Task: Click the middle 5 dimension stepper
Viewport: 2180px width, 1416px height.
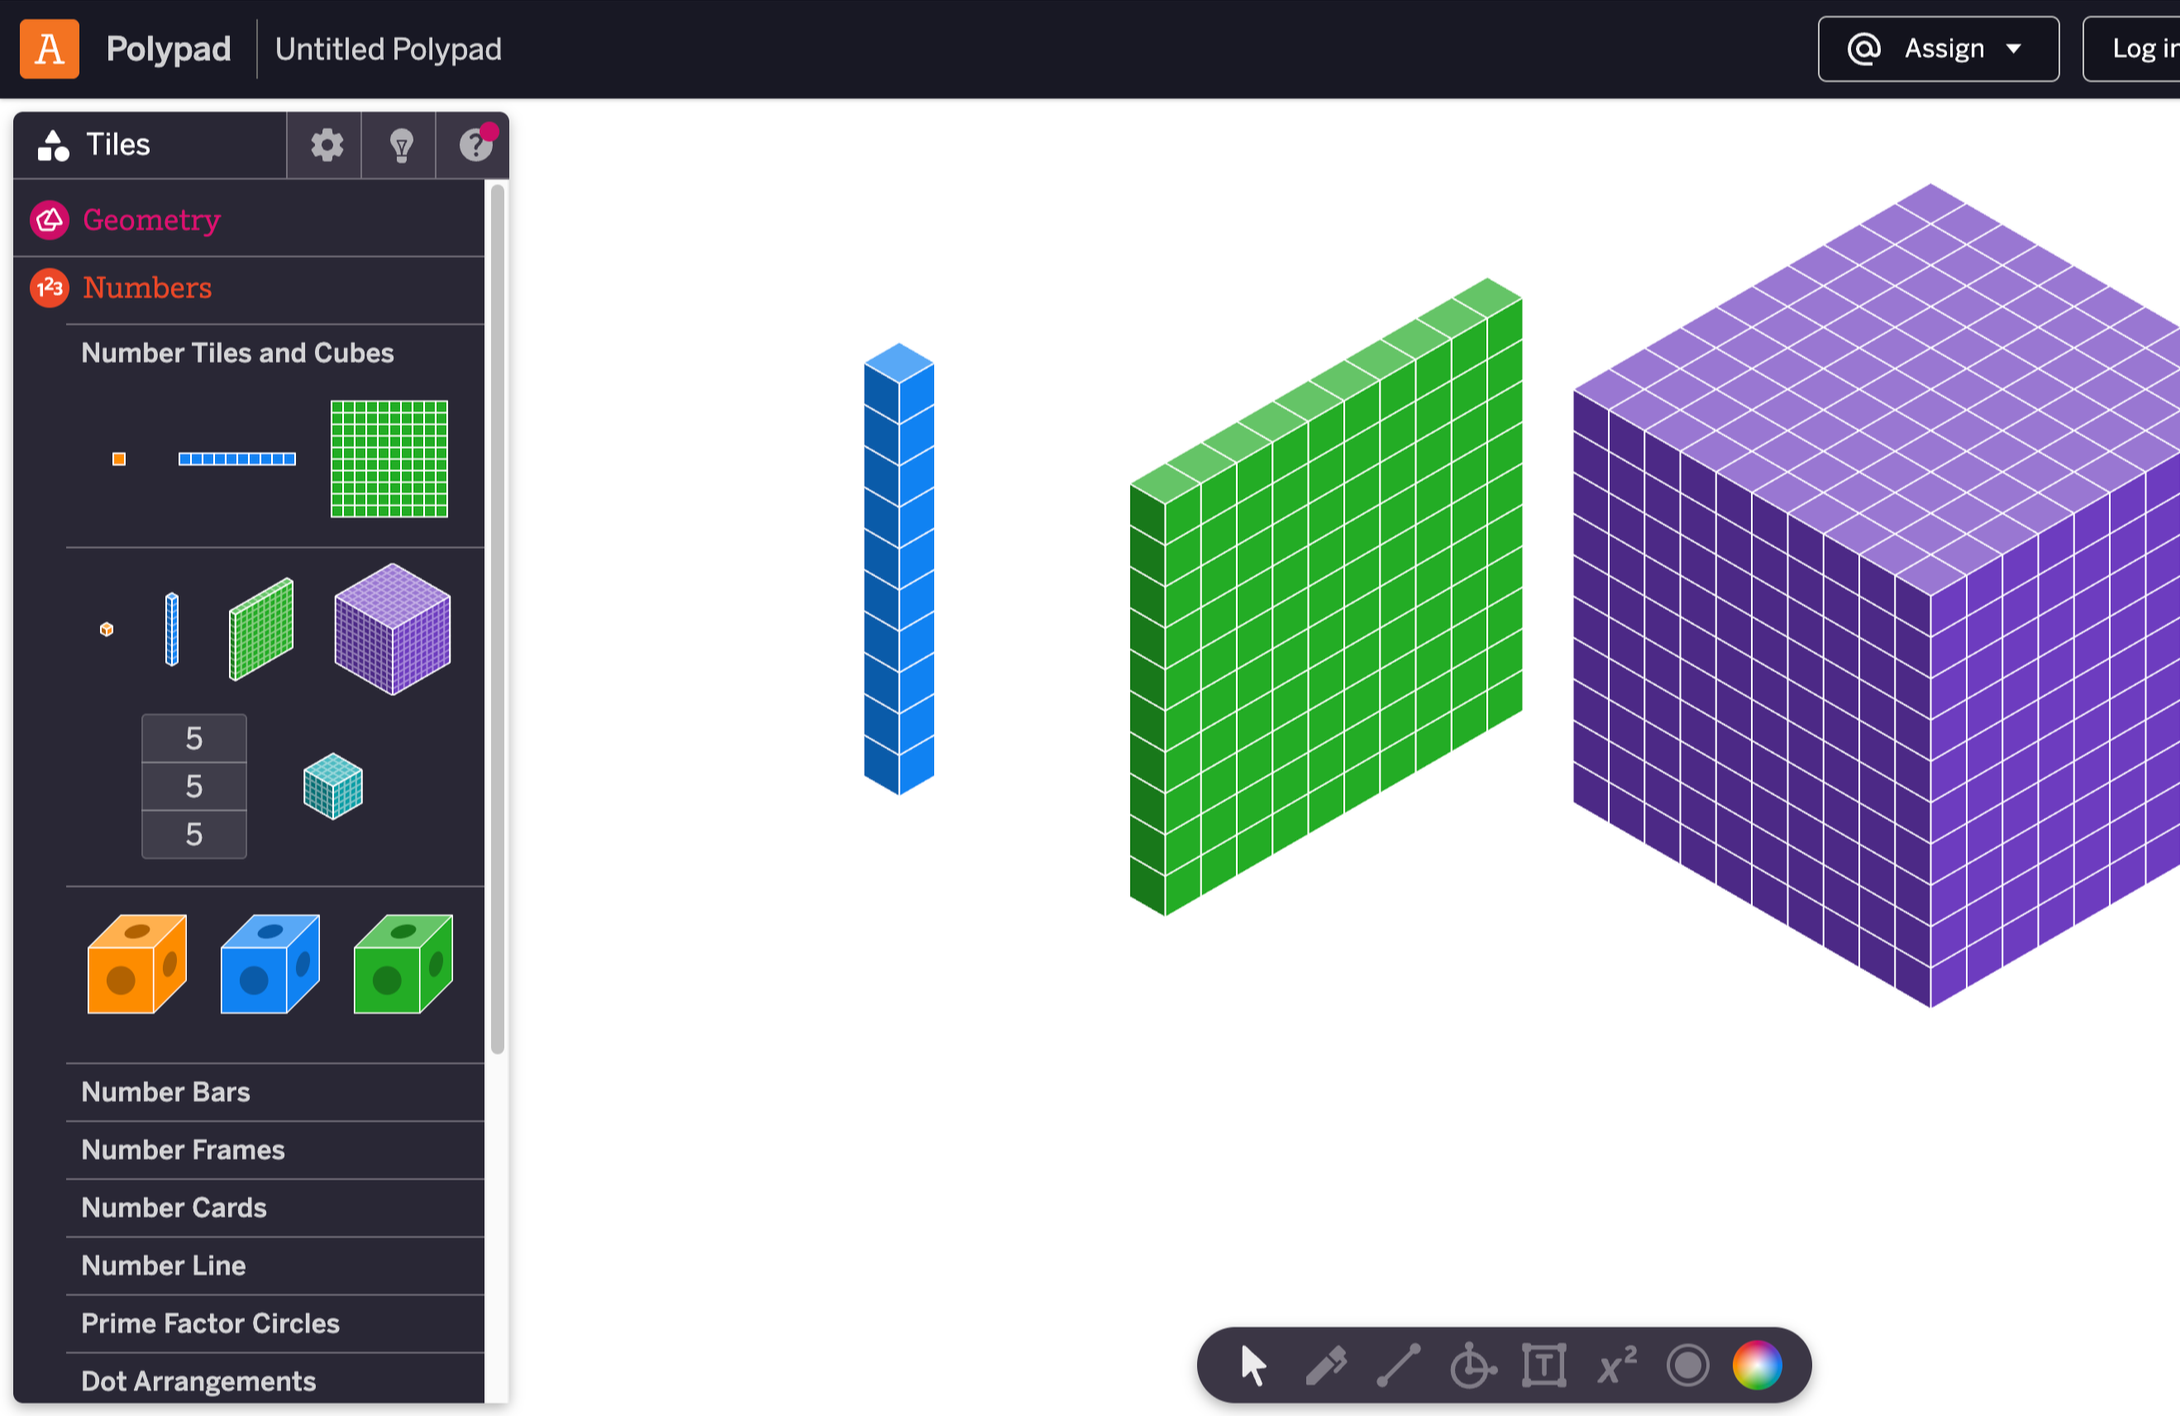Action: click(x=194, y=787)
